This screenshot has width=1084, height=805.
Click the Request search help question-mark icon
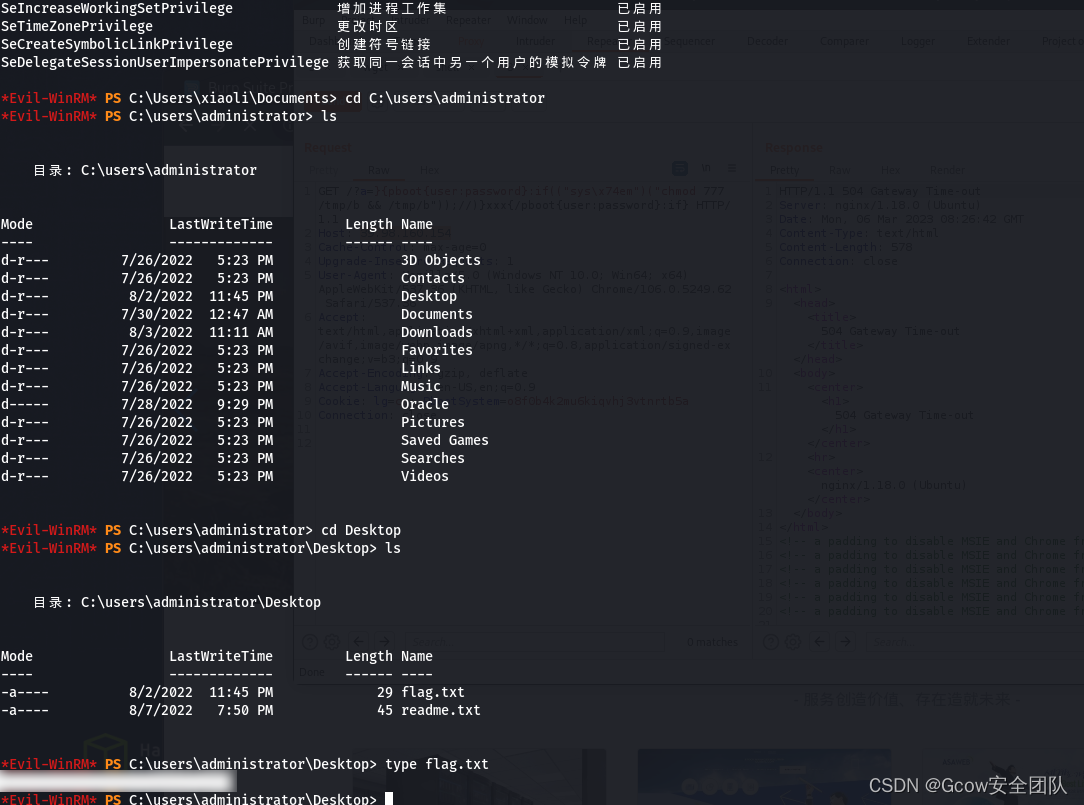310,642
